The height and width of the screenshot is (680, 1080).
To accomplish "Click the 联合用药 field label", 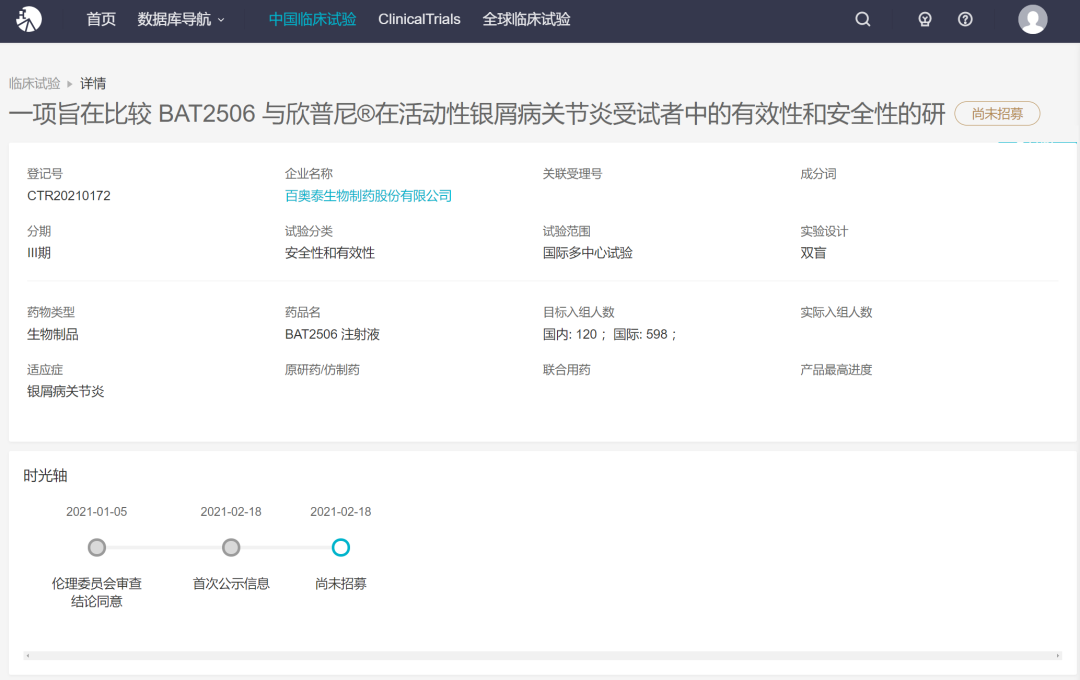I will pyautogui.click(x=566, y=370).
